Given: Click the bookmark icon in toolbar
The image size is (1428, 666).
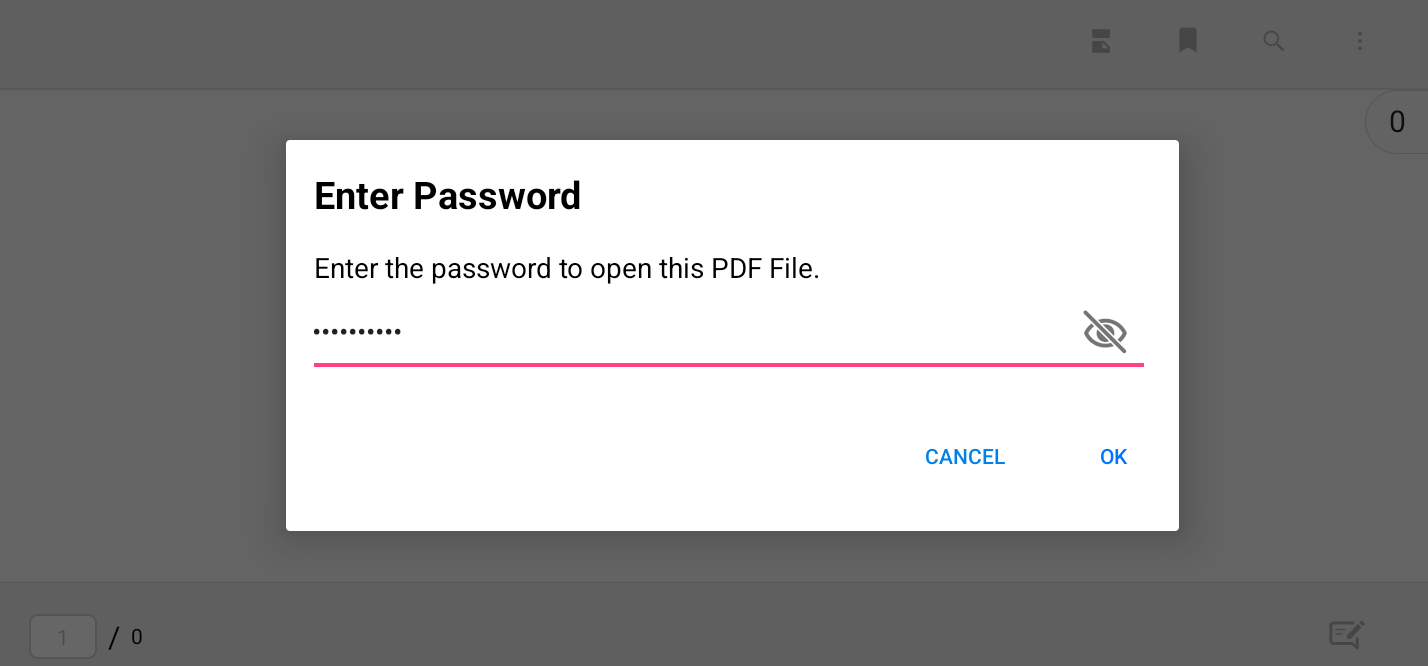Looking at the screenshot, I should (x=1188, y=41).
